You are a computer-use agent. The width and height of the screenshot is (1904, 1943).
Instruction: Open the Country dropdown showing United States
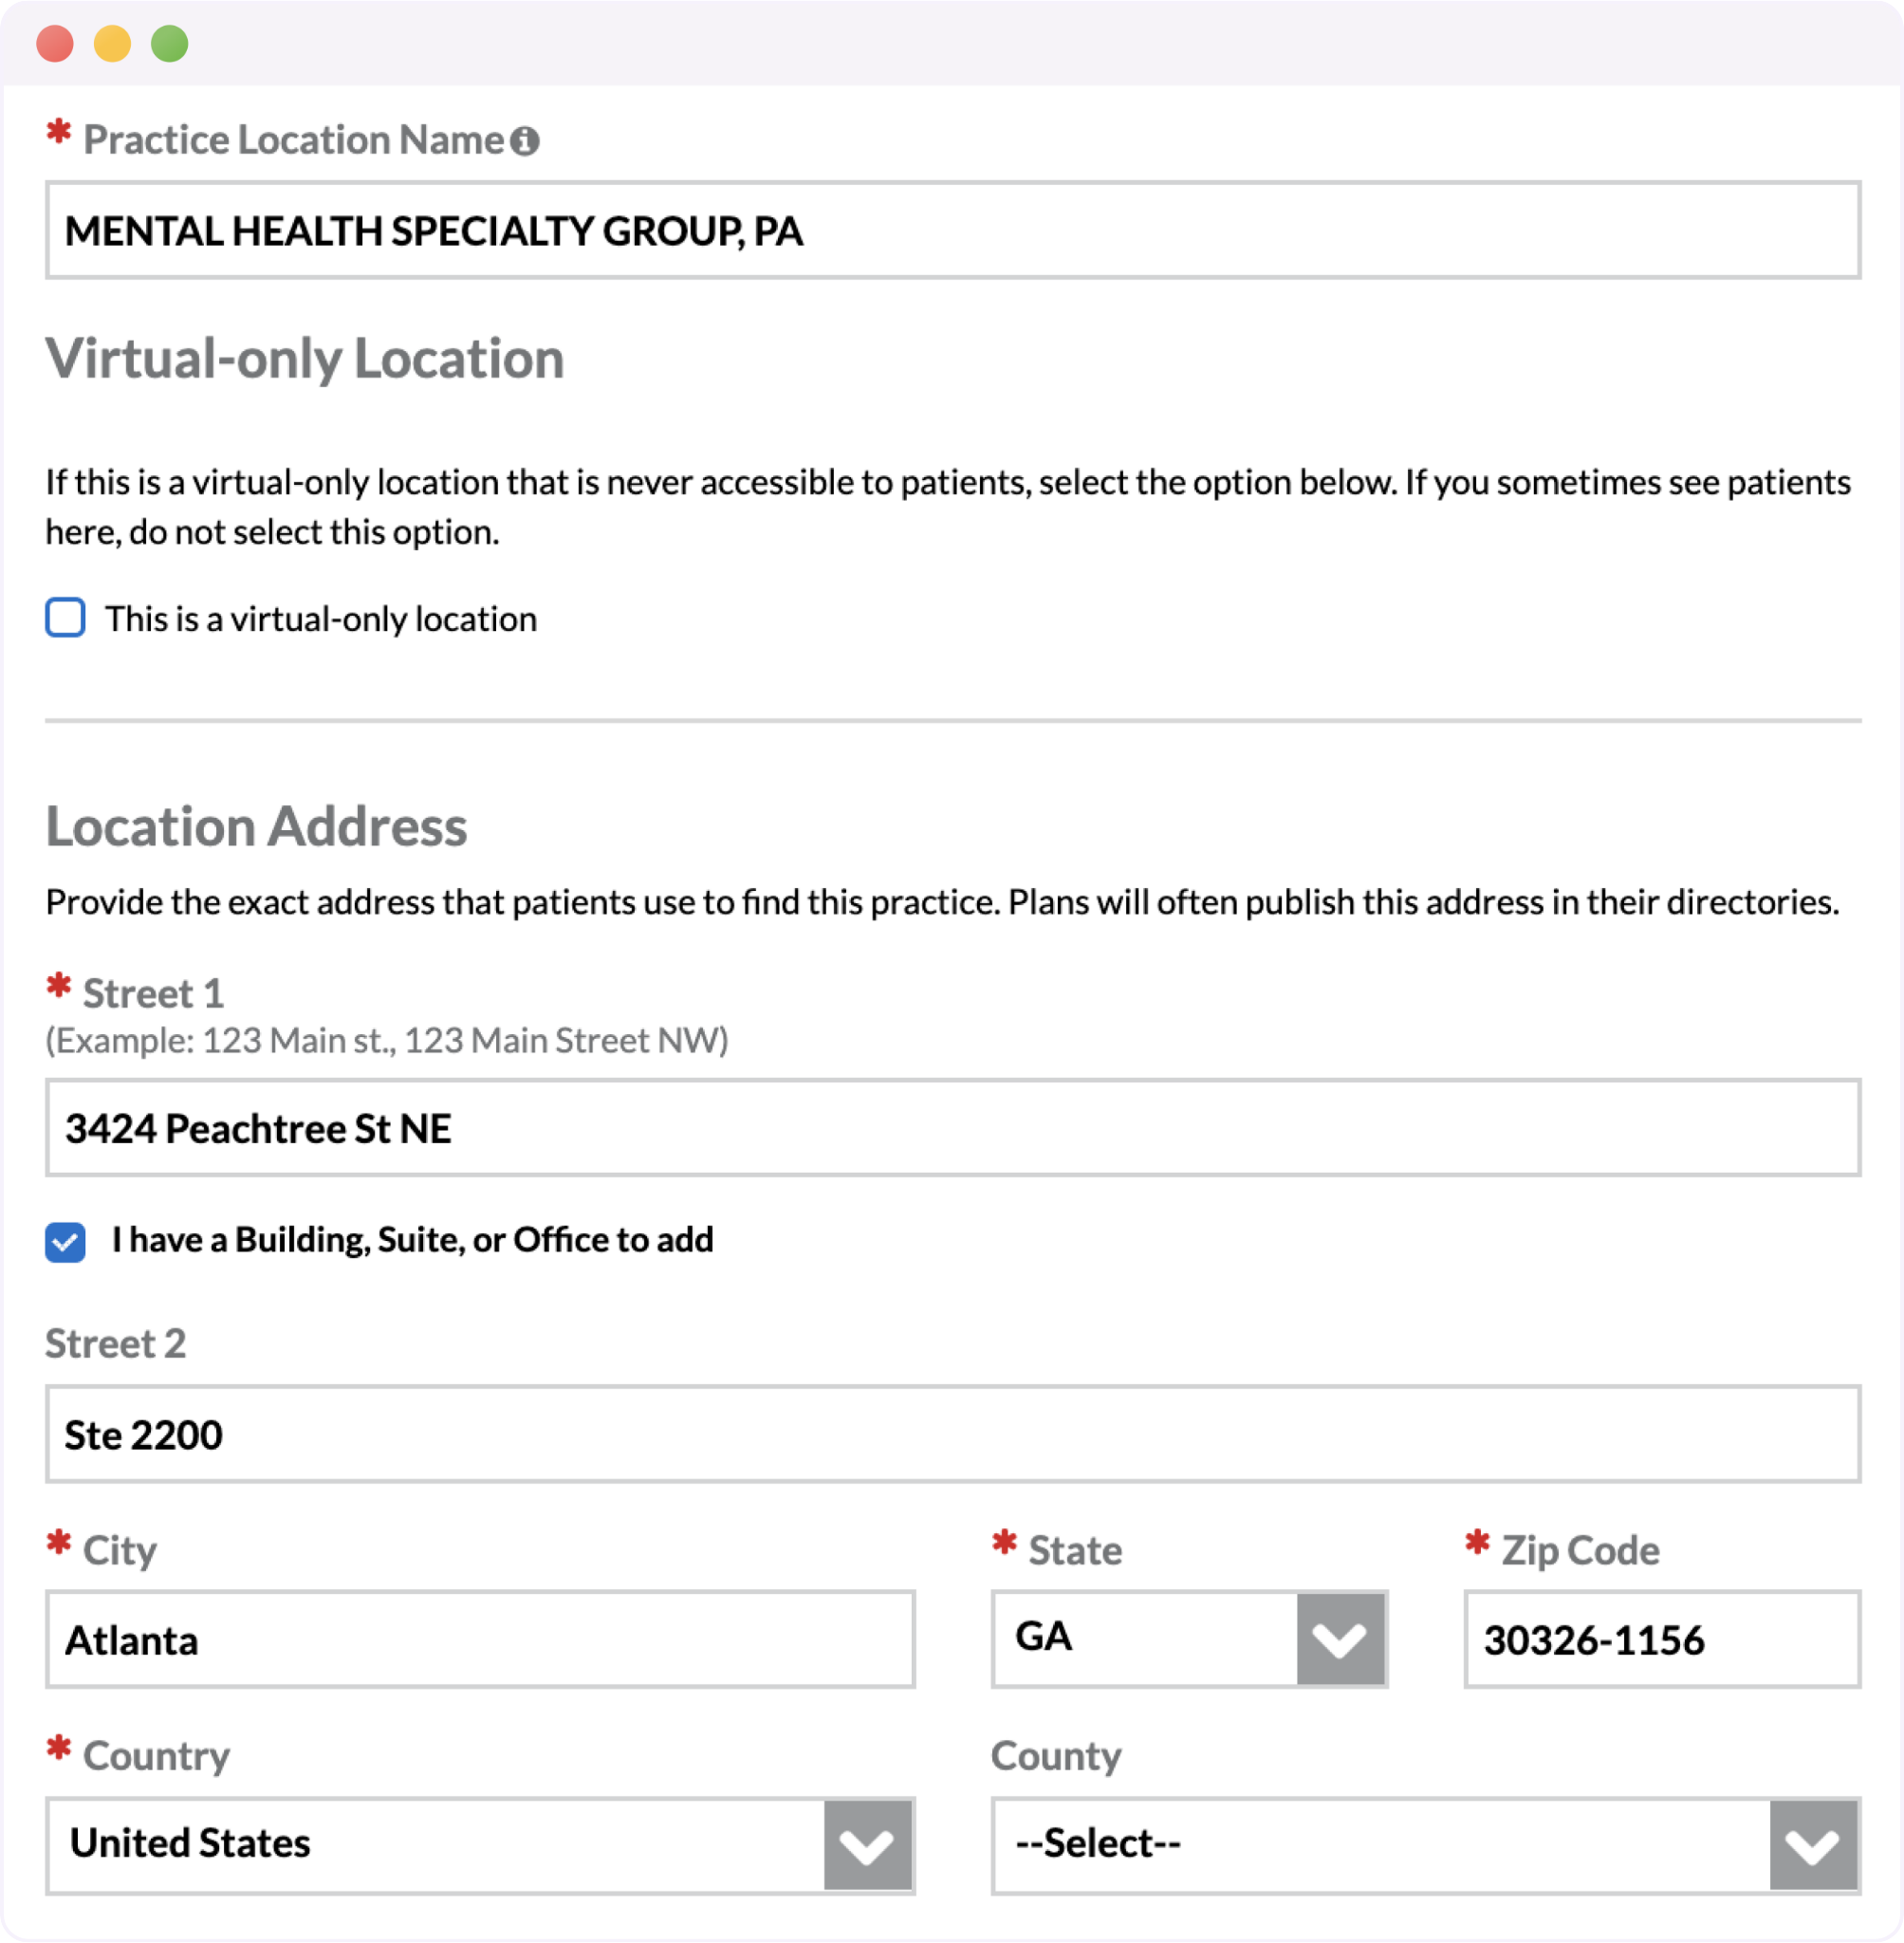pyautogui.click(x=480, y=1845)
